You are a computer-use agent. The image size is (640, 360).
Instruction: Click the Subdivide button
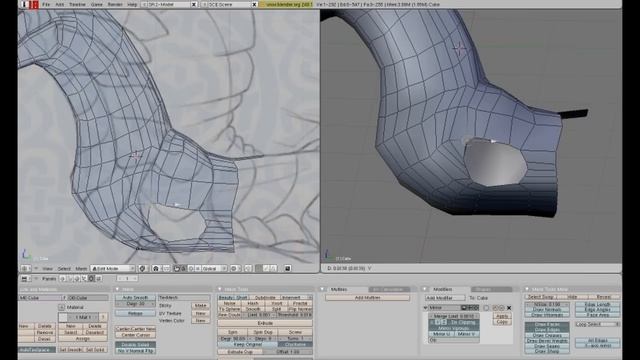265,298
